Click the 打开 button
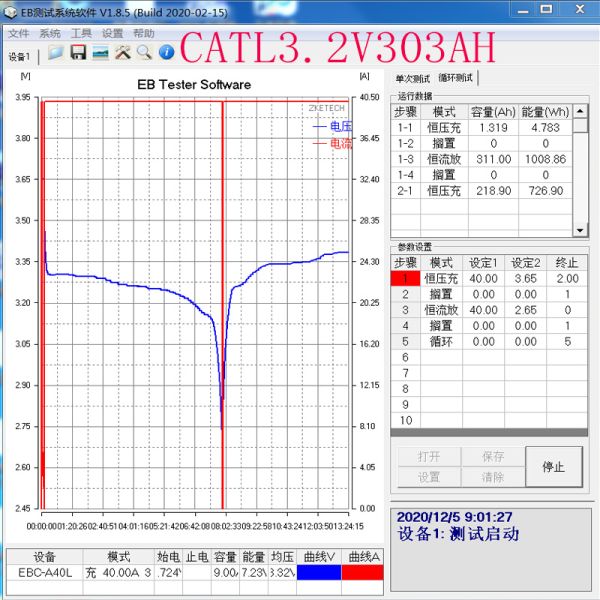 click(x=429, y=456)
